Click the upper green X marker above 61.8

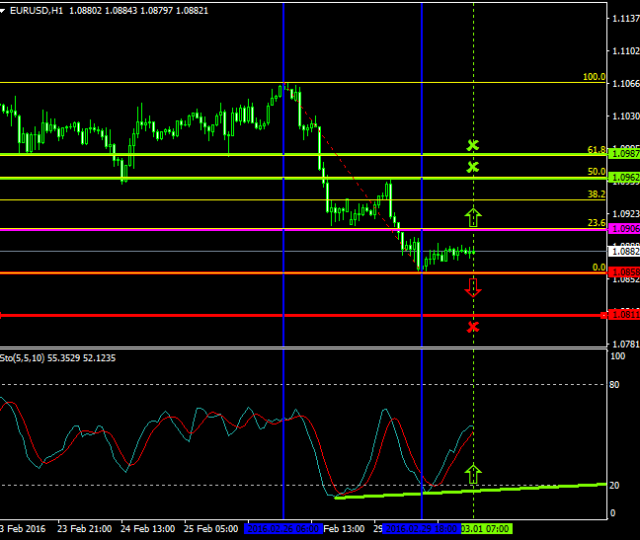[x=473, y=146]
